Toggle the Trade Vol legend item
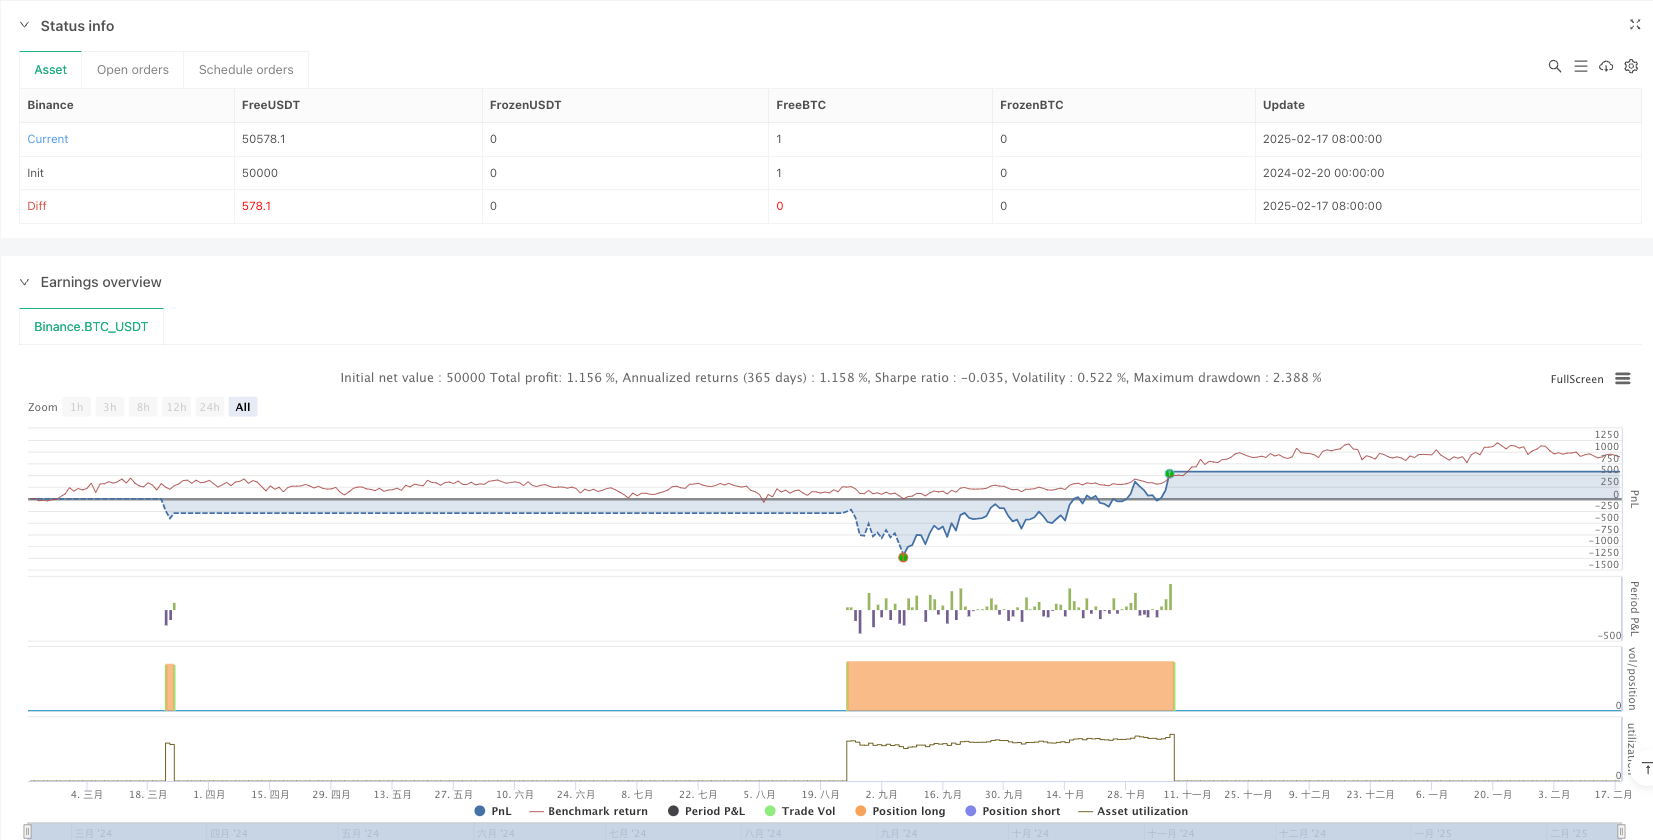The image size is (1653, 840). (800, 811)
